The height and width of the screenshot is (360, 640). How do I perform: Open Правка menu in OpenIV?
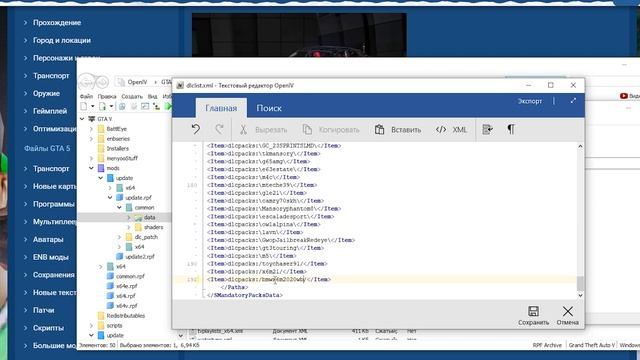pyautogui.click(x=107, y=97)
